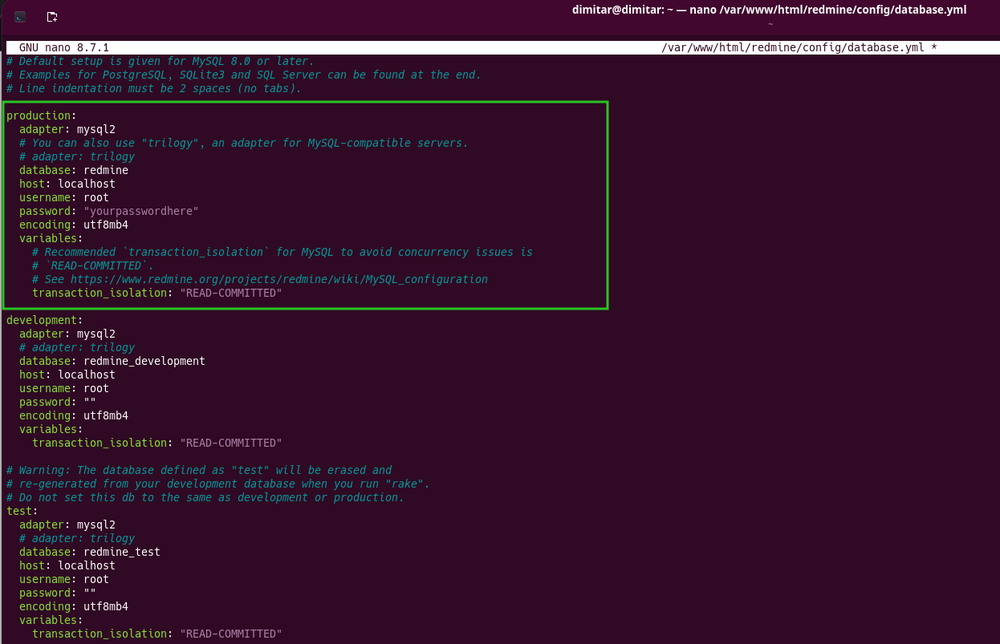Place cursor on '# Examples for PostgreSQL' comment line
This screenshot has height=644, width=1000.
point(243,75)
